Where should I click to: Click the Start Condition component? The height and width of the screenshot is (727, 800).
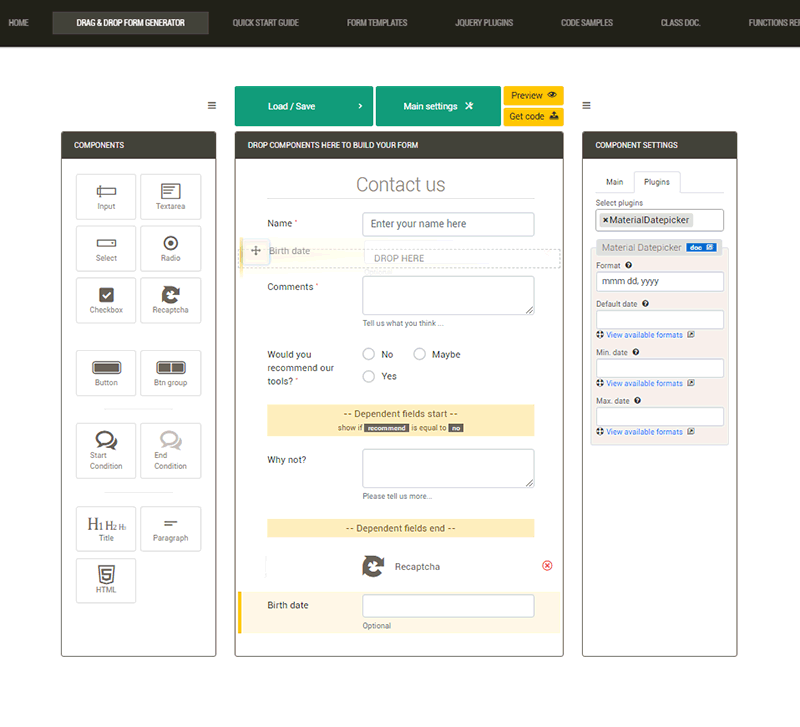106,450
